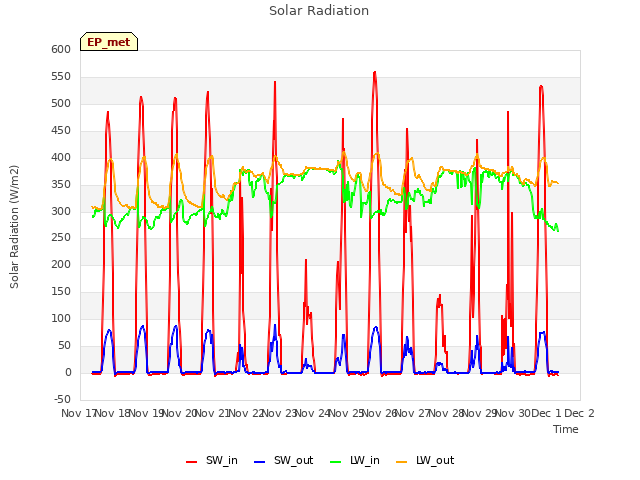Click the Solar Radiation (W/m2) y-axis title

pos(14,227)
